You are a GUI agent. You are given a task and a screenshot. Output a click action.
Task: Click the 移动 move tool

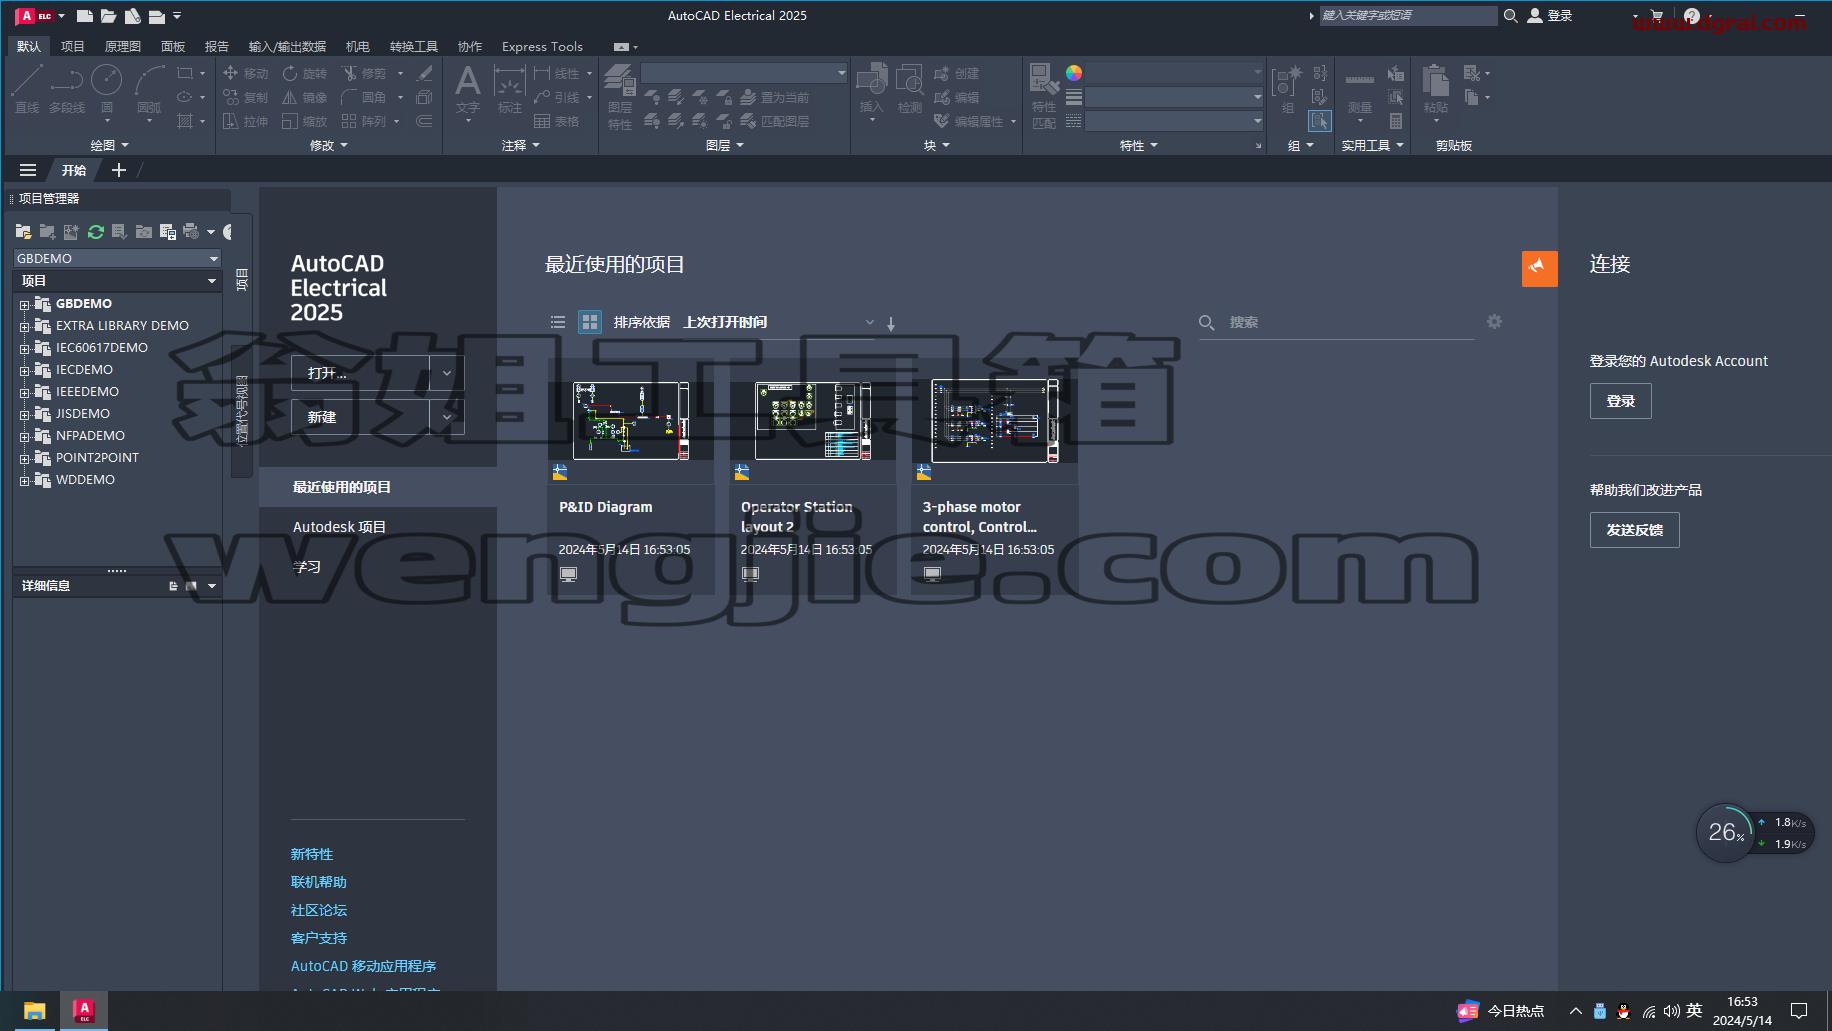[x=246, y=73]
